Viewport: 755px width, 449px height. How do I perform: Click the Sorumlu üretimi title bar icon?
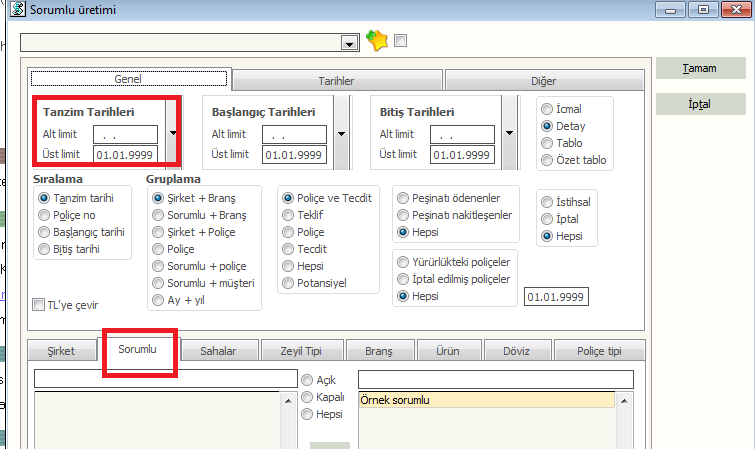9,10
